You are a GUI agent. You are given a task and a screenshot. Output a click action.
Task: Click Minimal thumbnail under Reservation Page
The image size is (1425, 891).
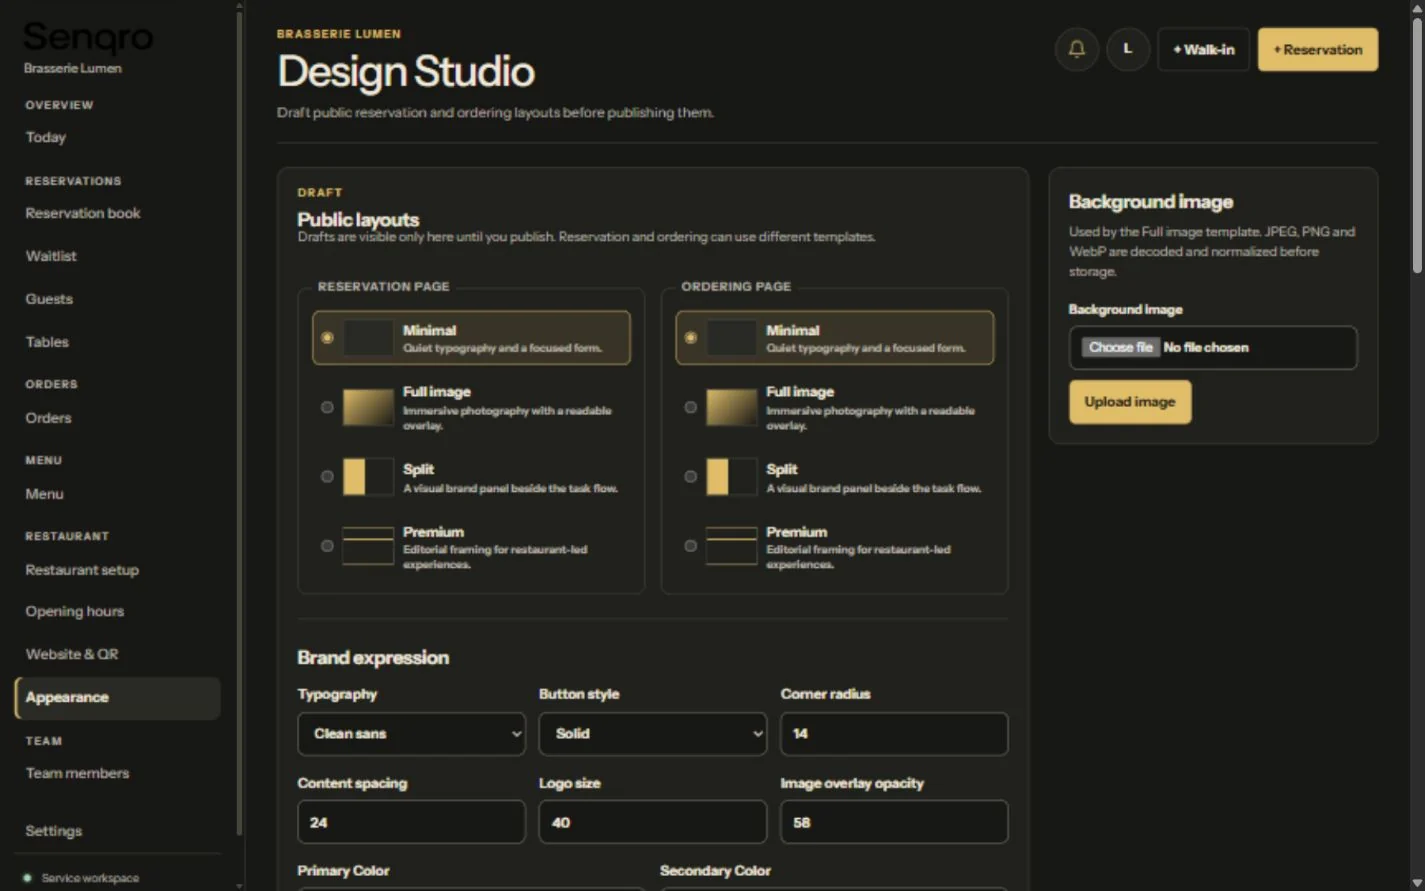[368, 338]
